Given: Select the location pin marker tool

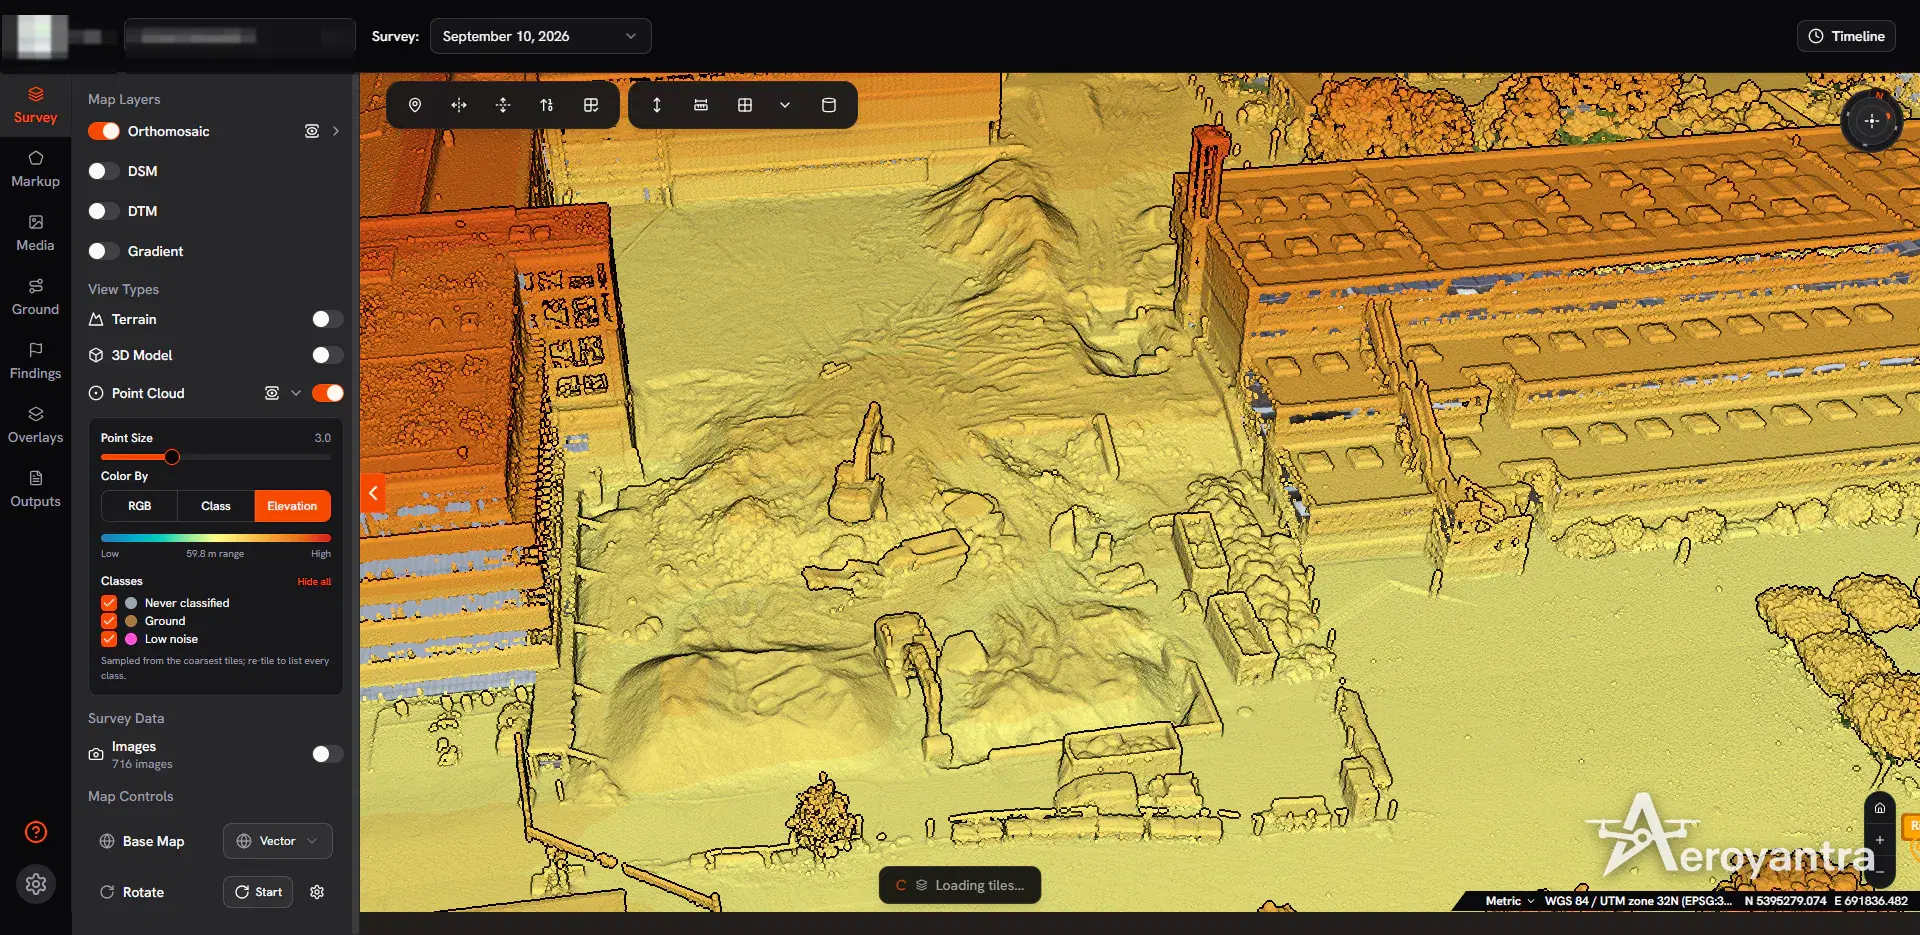Looking at the screenshot, I should (415, 105).
